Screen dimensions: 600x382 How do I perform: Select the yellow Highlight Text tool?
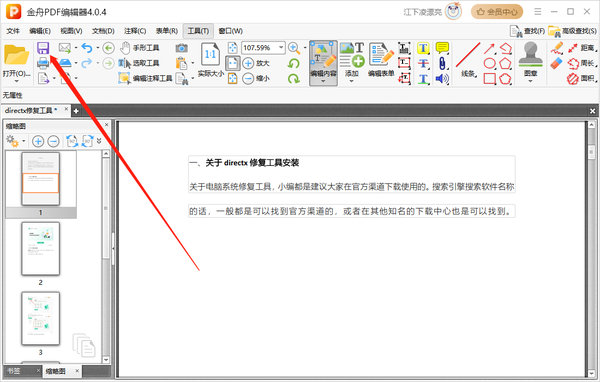[x=423, y=48]
